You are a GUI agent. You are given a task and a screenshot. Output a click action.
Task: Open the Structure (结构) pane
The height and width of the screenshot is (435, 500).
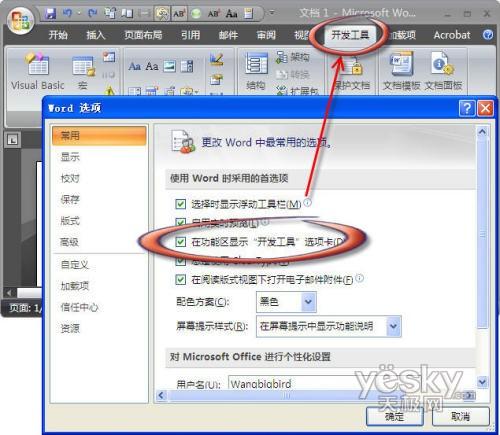click(256, 71)
